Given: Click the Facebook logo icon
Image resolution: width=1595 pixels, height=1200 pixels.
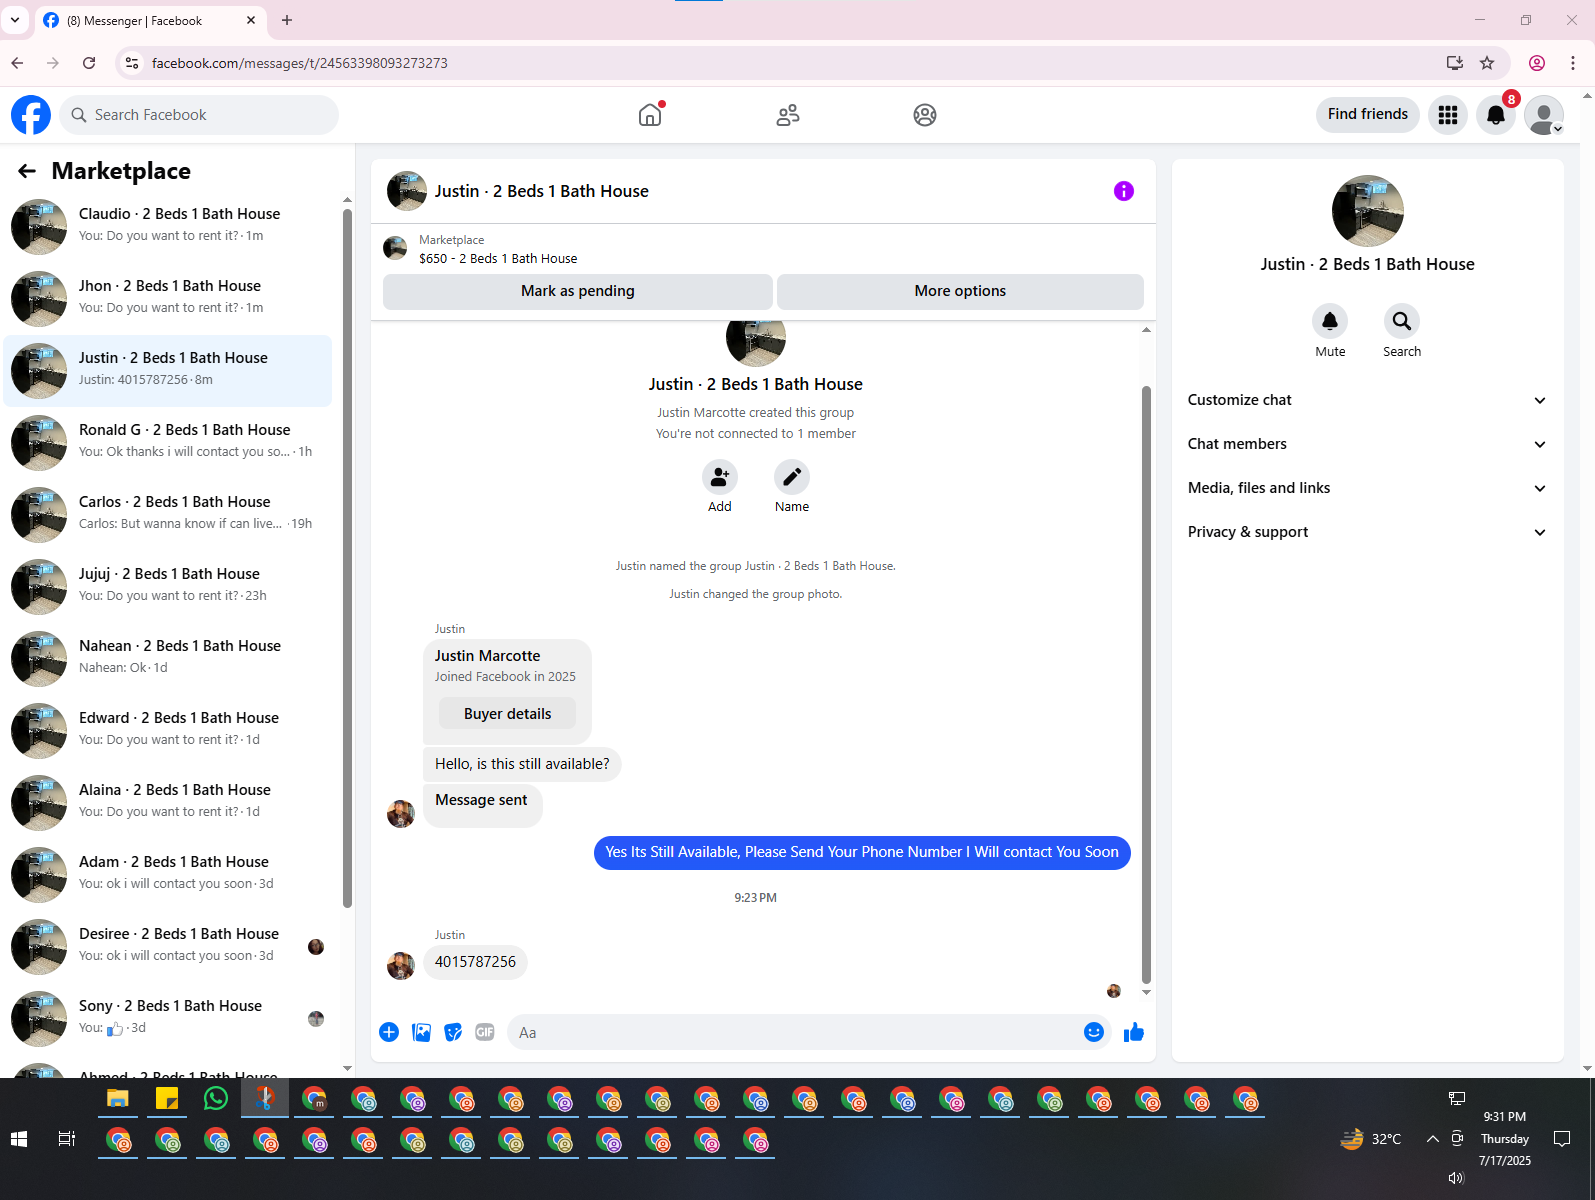Looking at the screenshot, I should click(31, 115).
